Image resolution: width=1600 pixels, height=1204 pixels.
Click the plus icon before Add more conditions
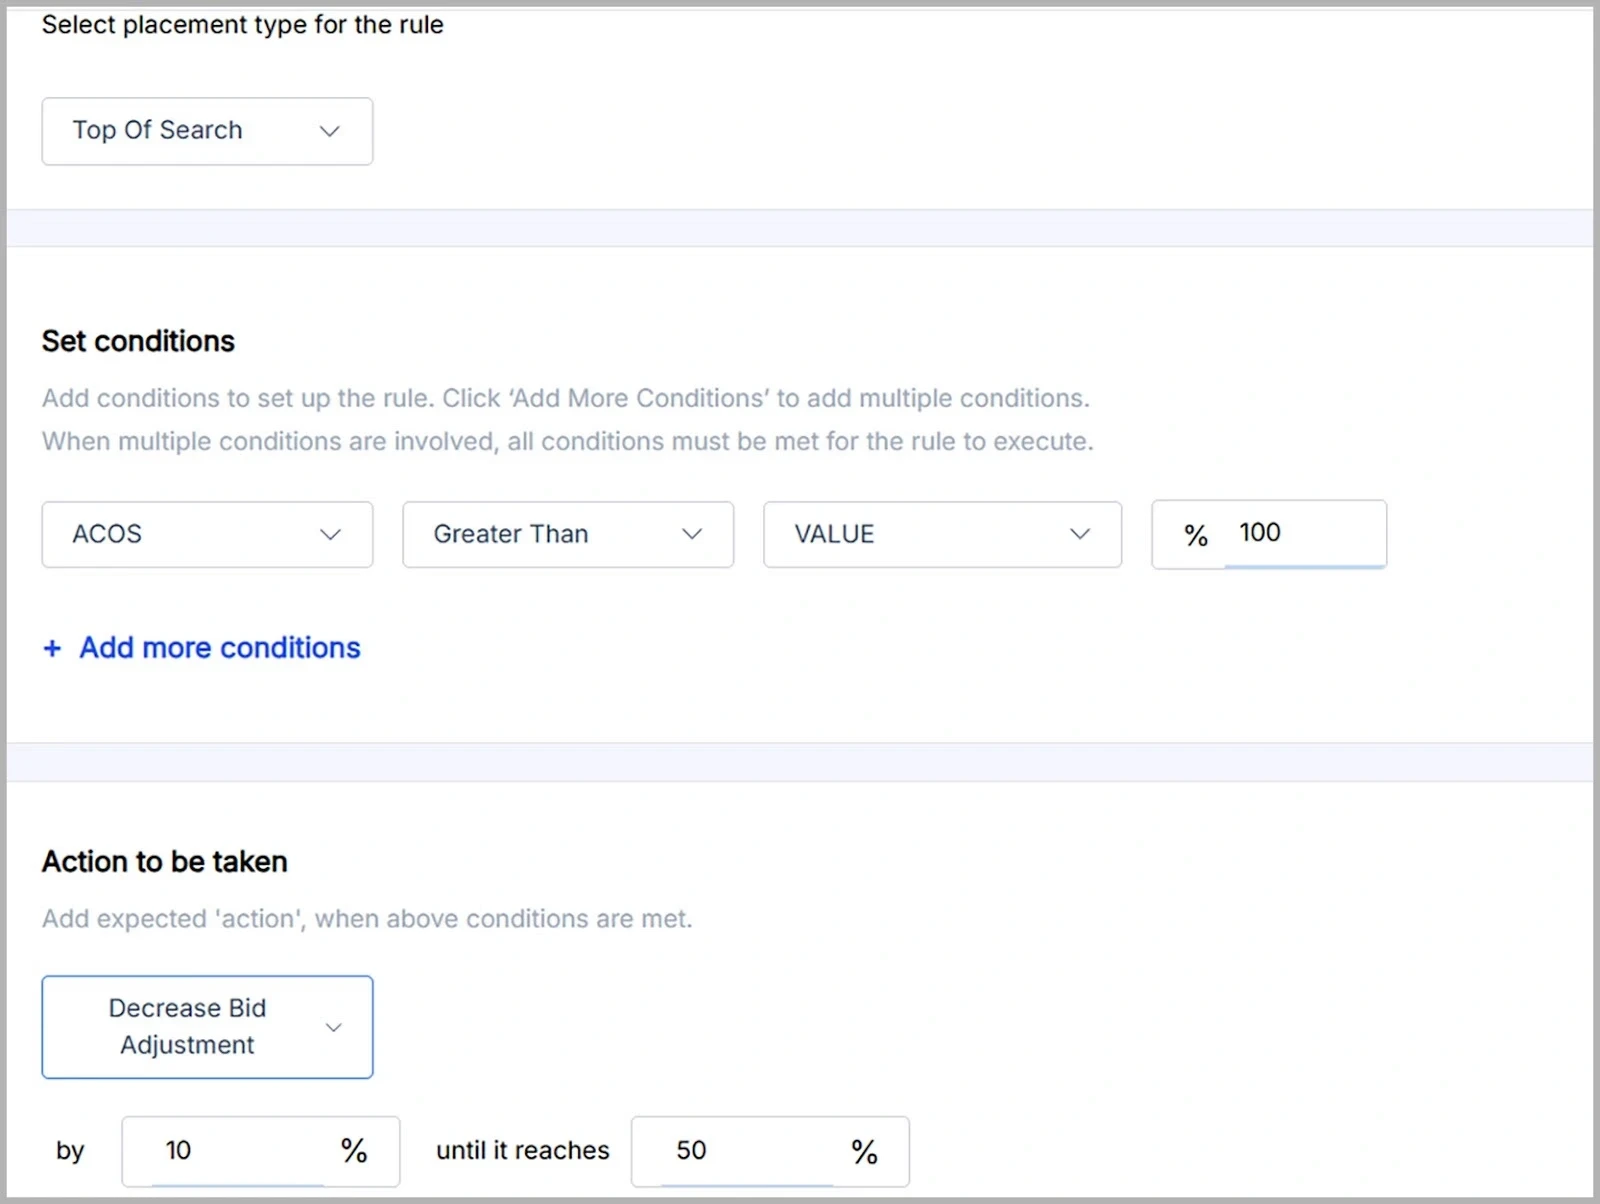(x=52, y=649)
